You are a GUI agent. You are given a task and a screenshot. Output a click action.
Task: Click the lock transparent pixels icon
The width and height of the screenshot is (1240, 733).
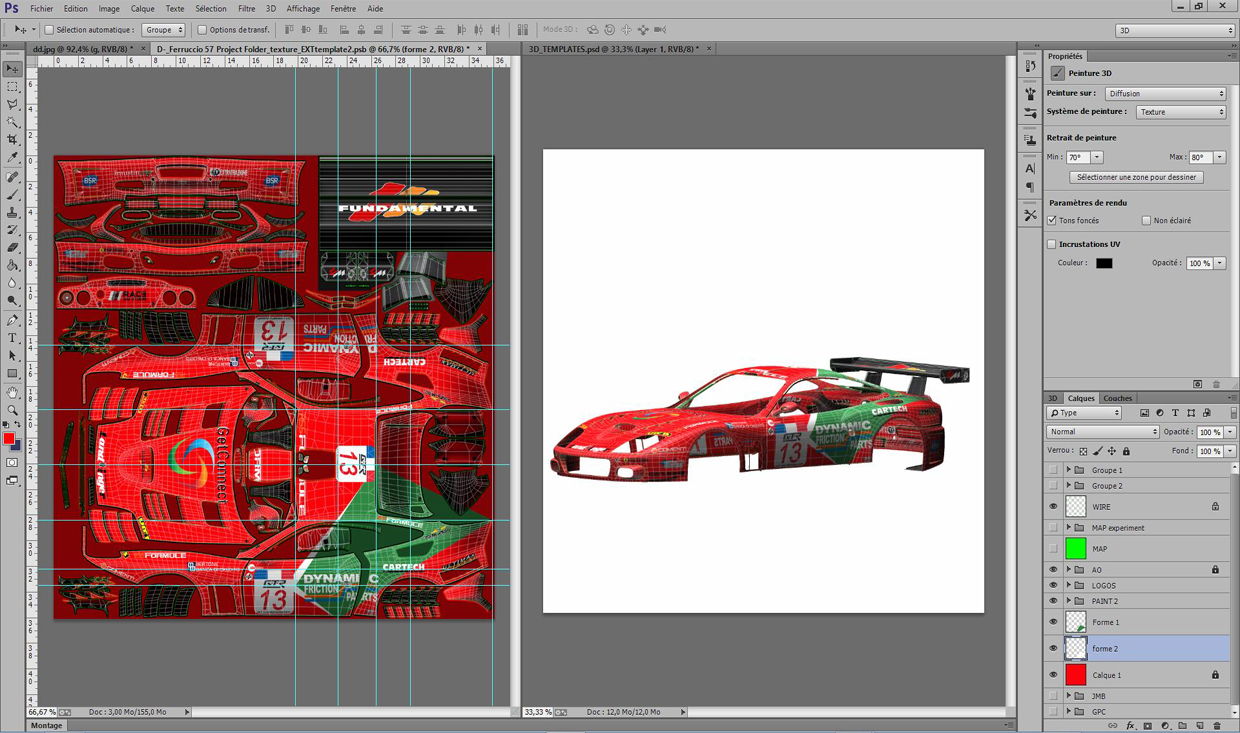tap(1083, 451)
